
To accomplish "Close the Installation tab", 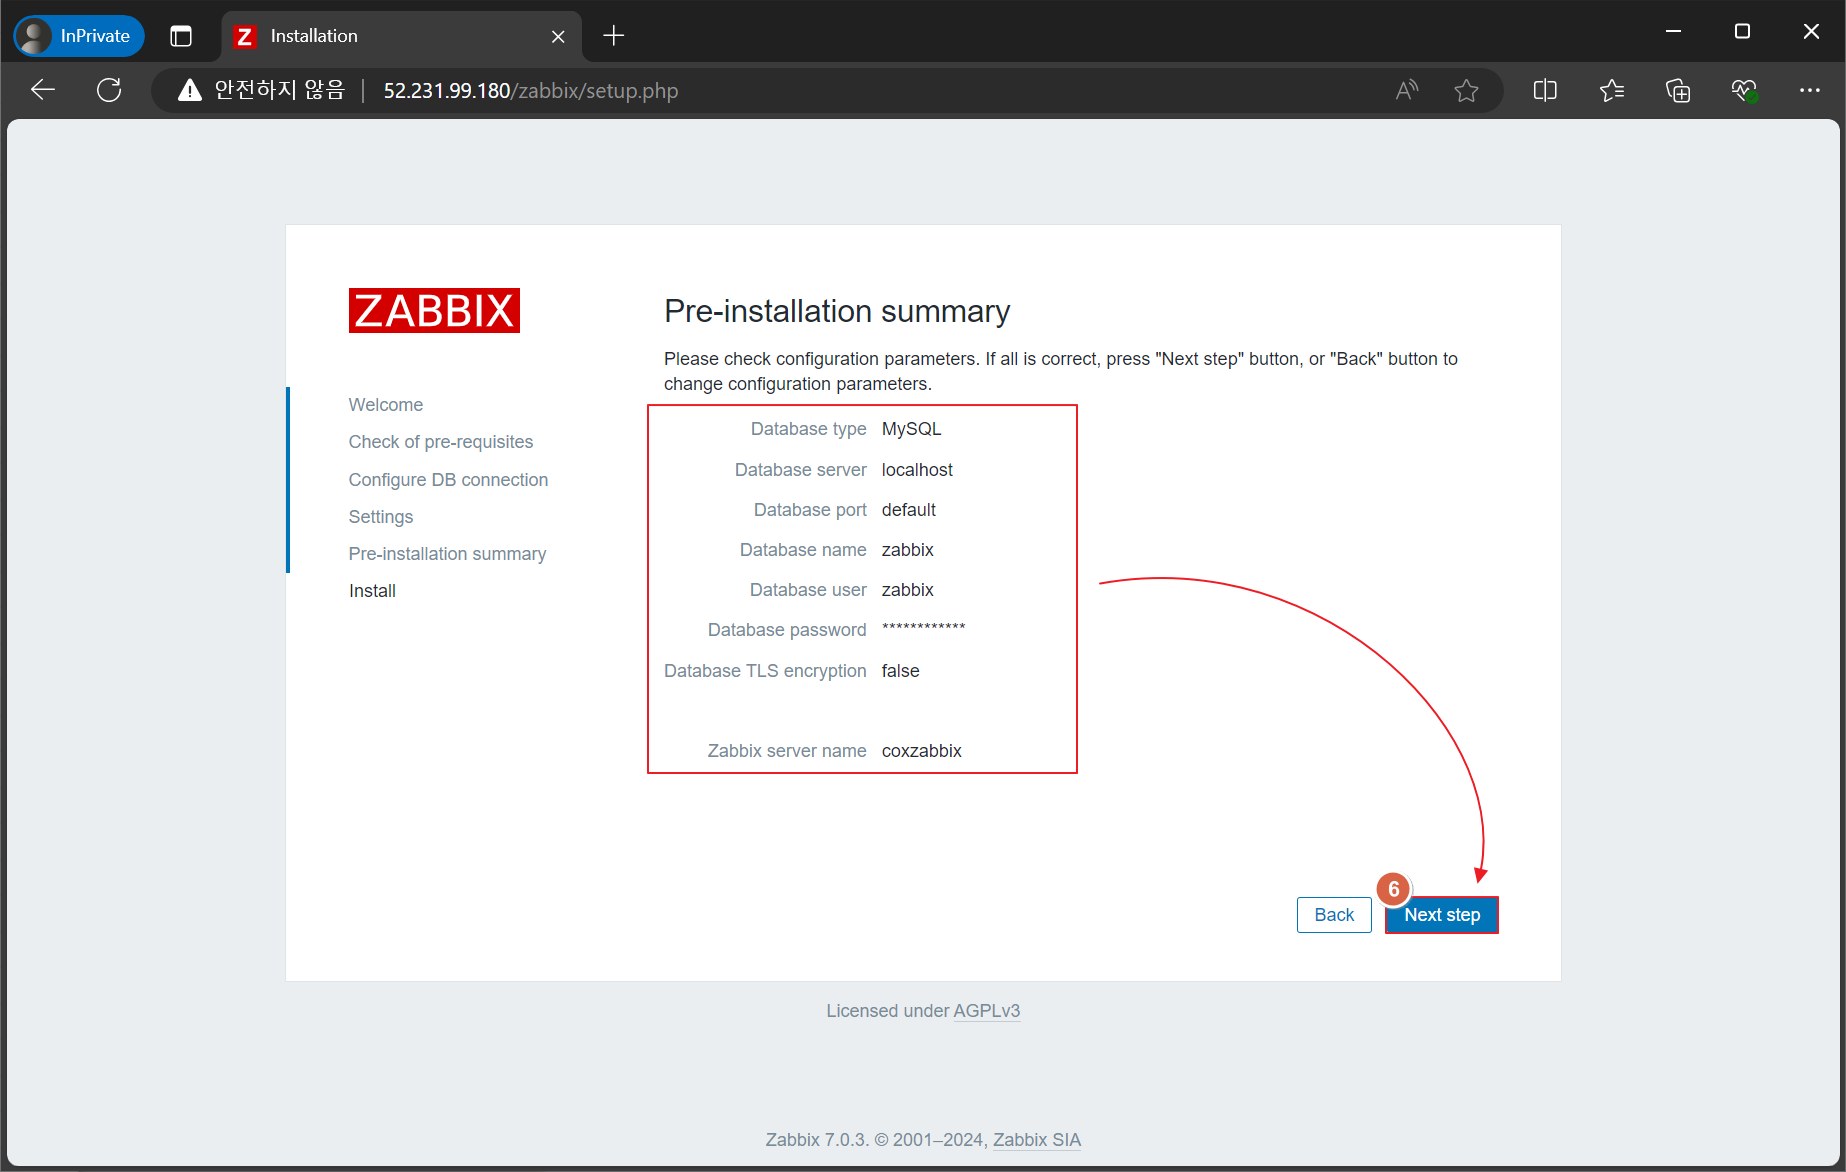I will click(x=558, y=36).
